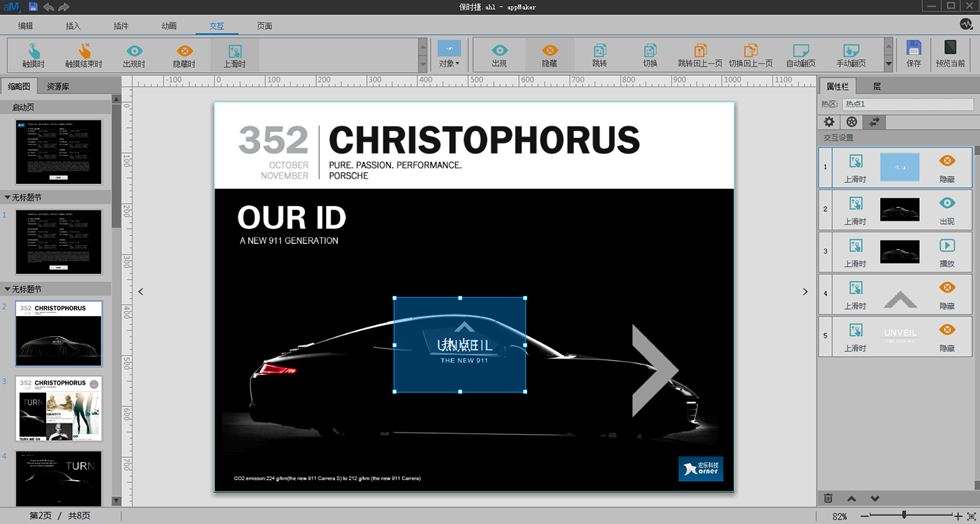Go to the previous page with the left canvas arrow
Screen dimensions: 980x524
pyautogui.click(x=141, y=291)
